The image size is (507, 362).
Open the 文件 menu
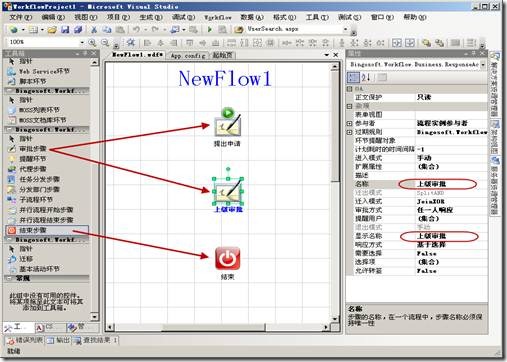pyautogui.click(x=20, y=17)
